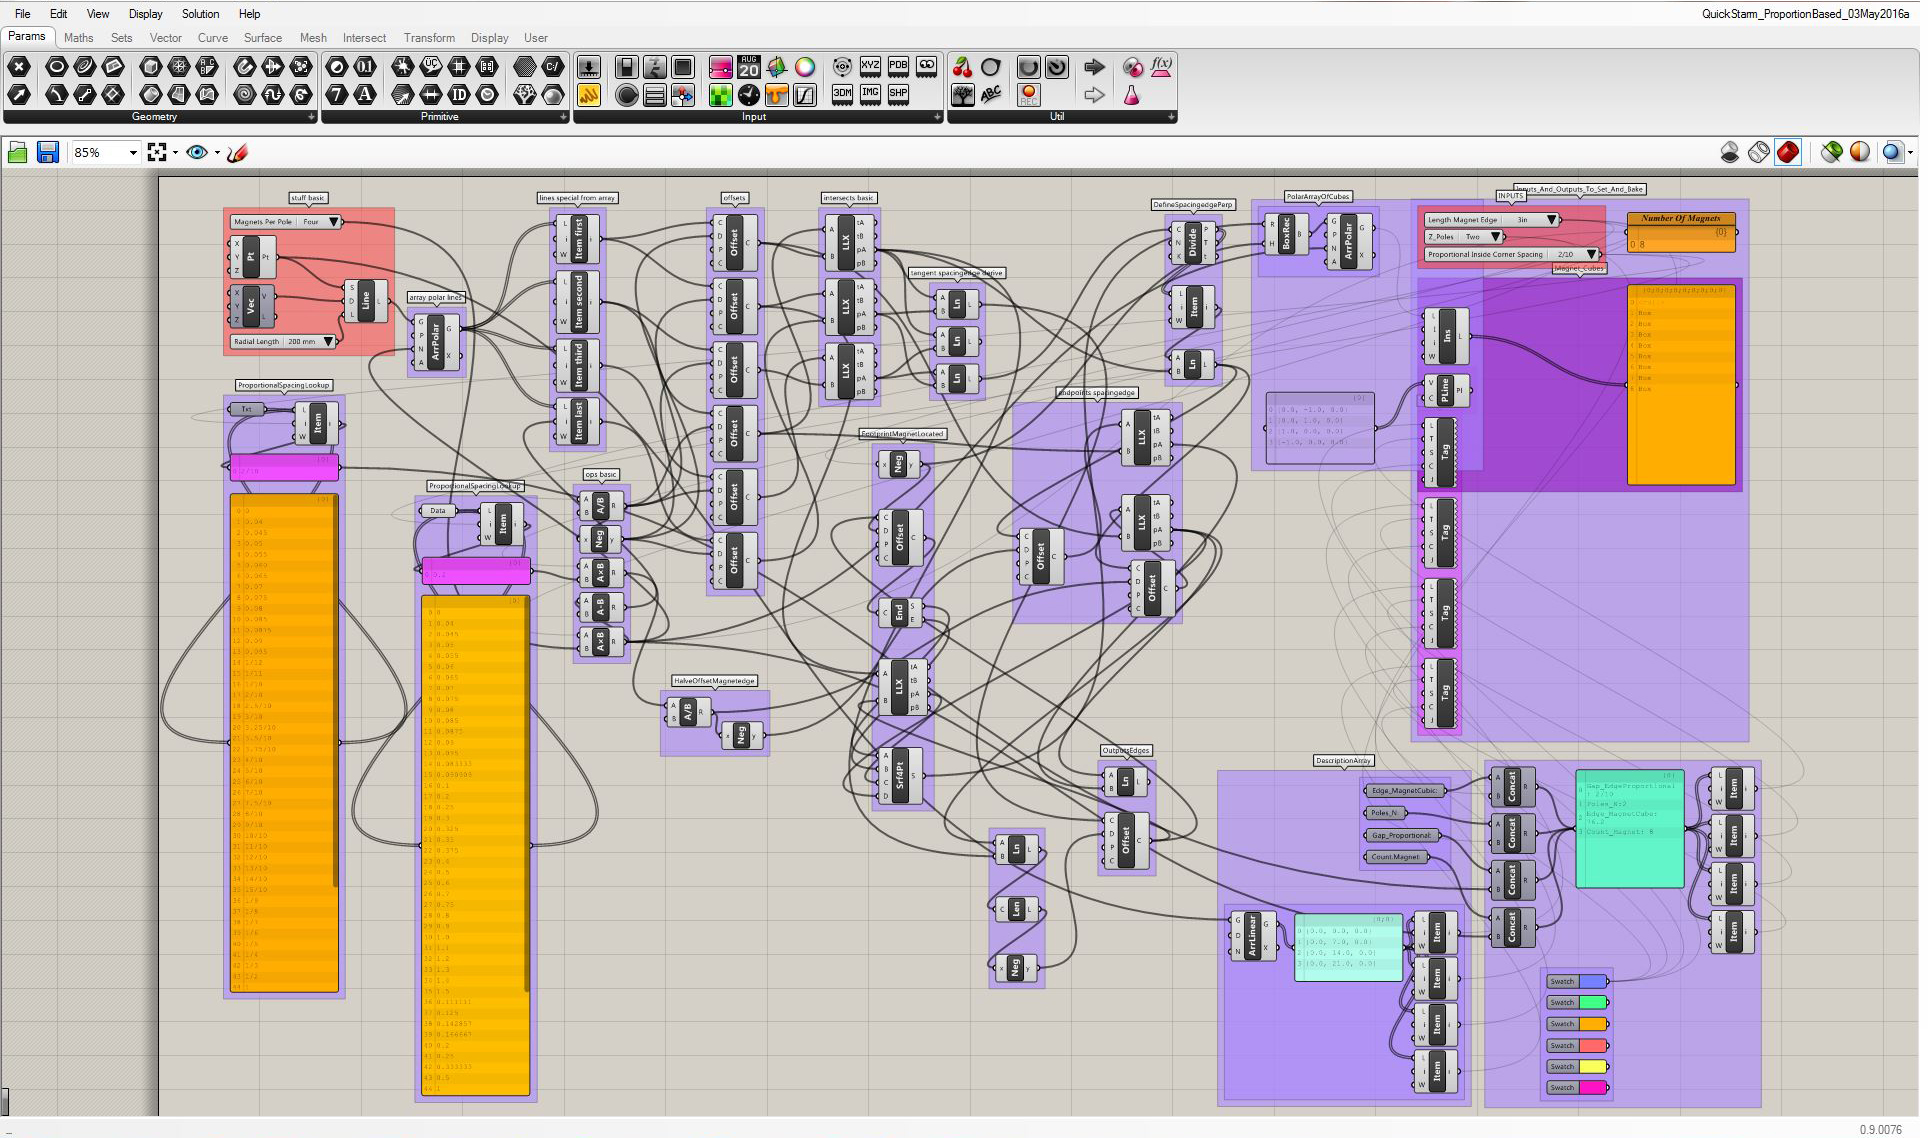
Task: Click the Calendar date input icon
Action: [749, 67]
